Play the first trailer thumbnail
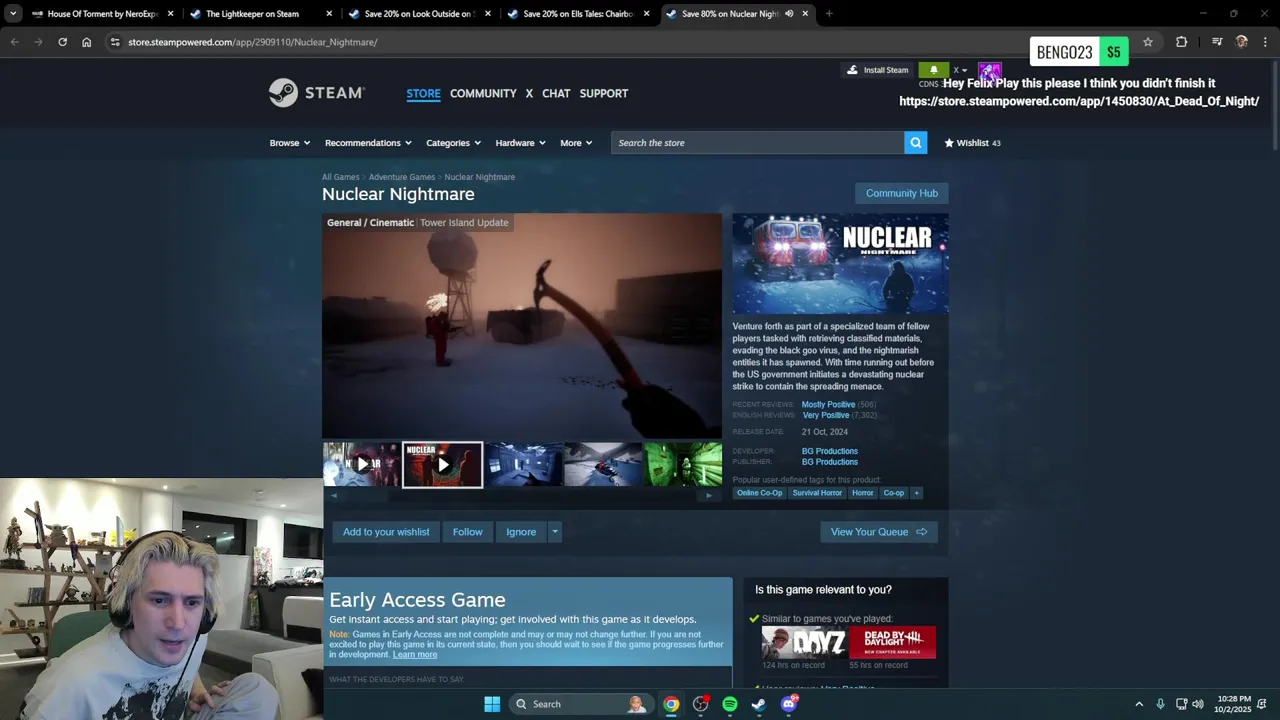The height and width of the screenshot is (720, 1280). tap(361, 465)
